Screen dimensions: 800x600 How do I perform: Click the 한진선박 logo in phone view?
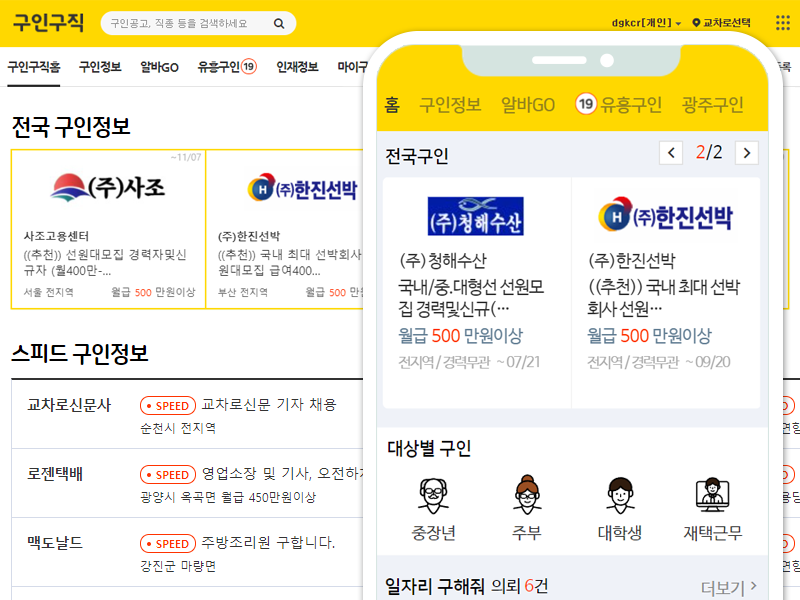click(x=665, y=215)
